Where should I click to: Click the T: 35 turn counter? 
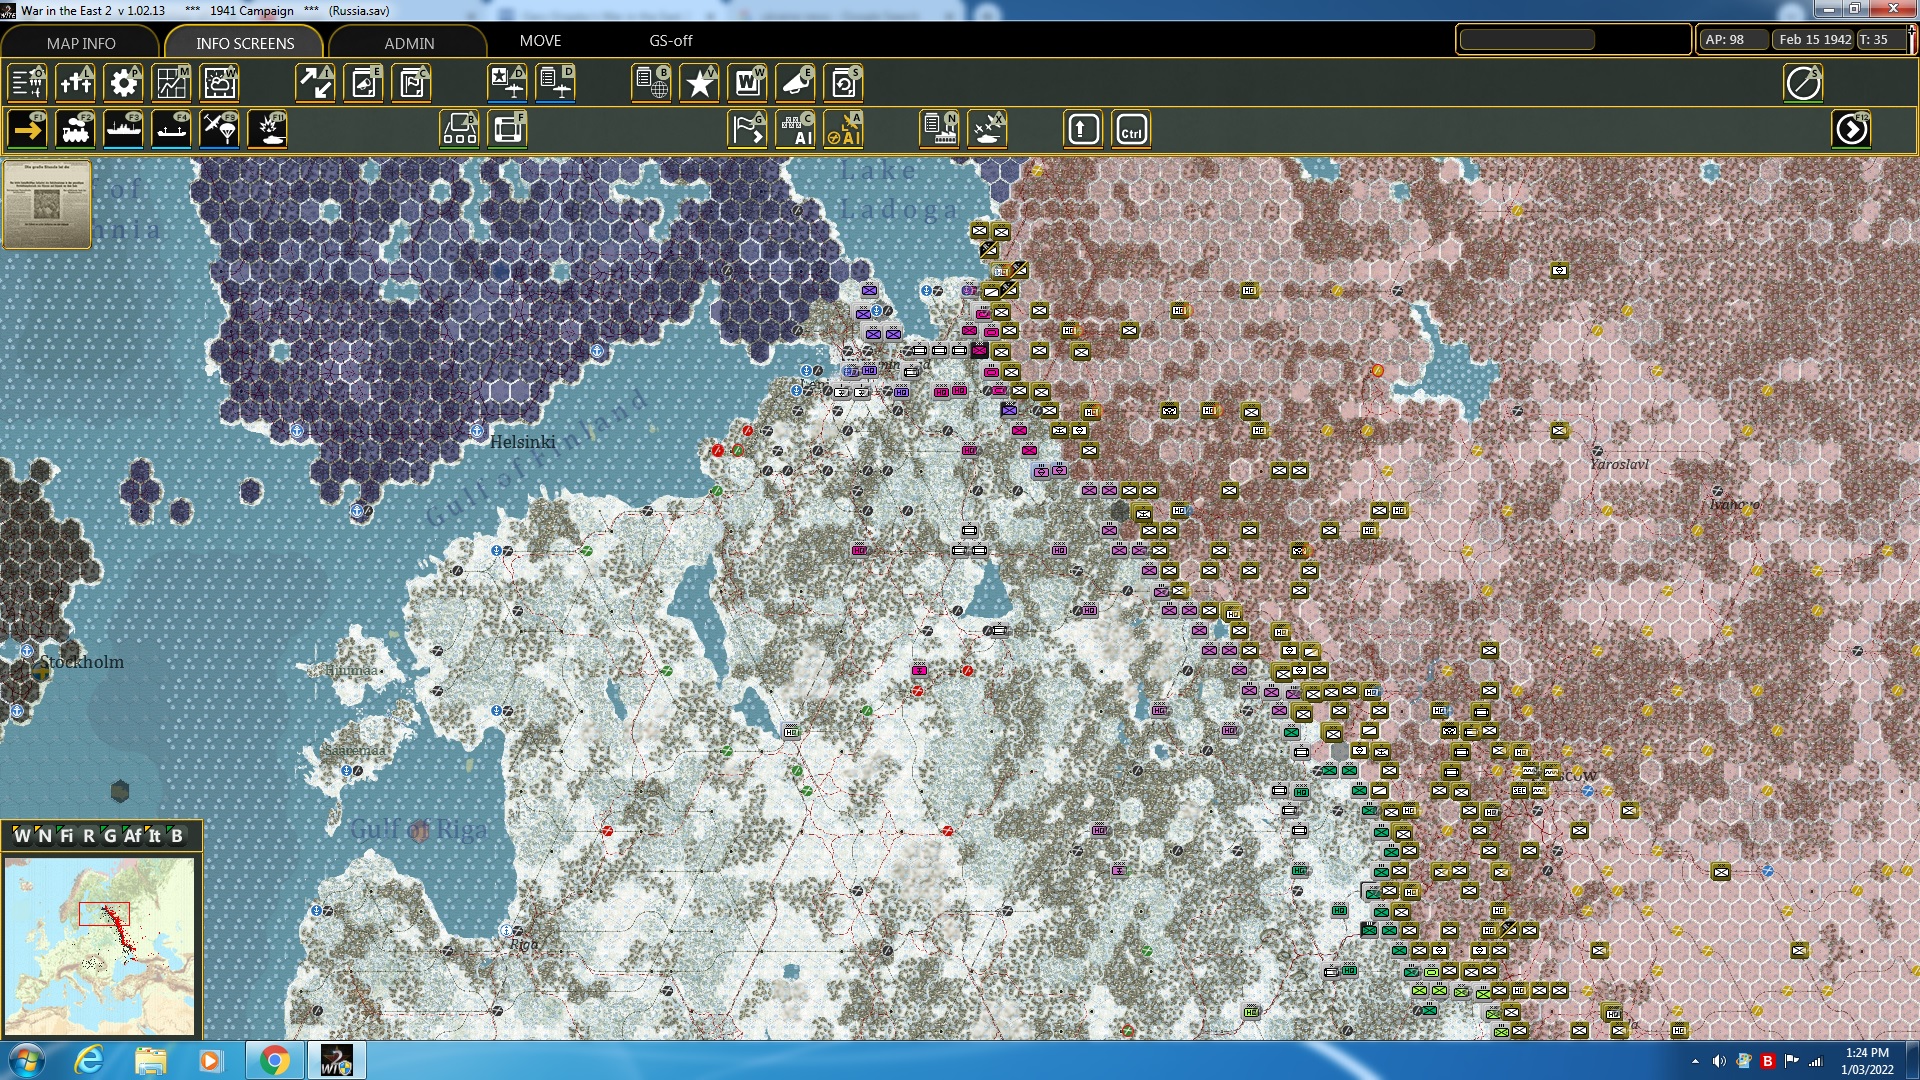coord(1880,40)
